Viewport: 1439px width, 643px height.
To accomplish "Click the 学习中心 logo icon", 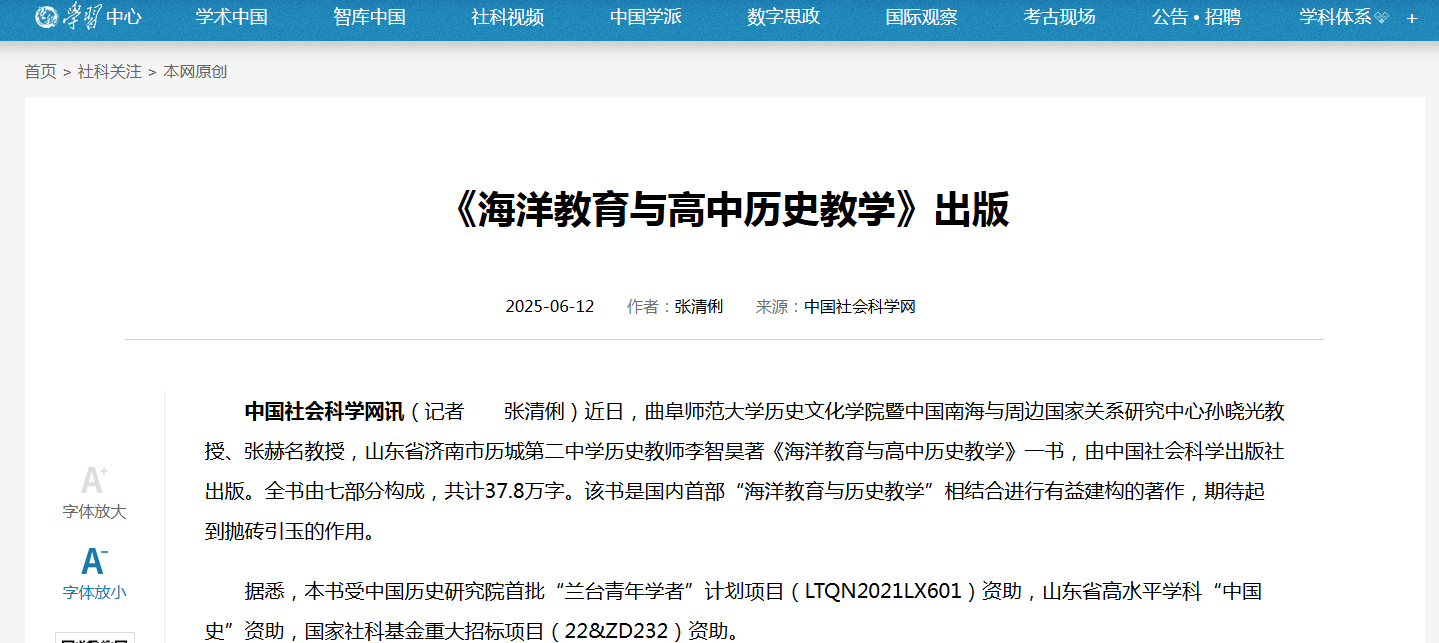I will coord(46,17).
